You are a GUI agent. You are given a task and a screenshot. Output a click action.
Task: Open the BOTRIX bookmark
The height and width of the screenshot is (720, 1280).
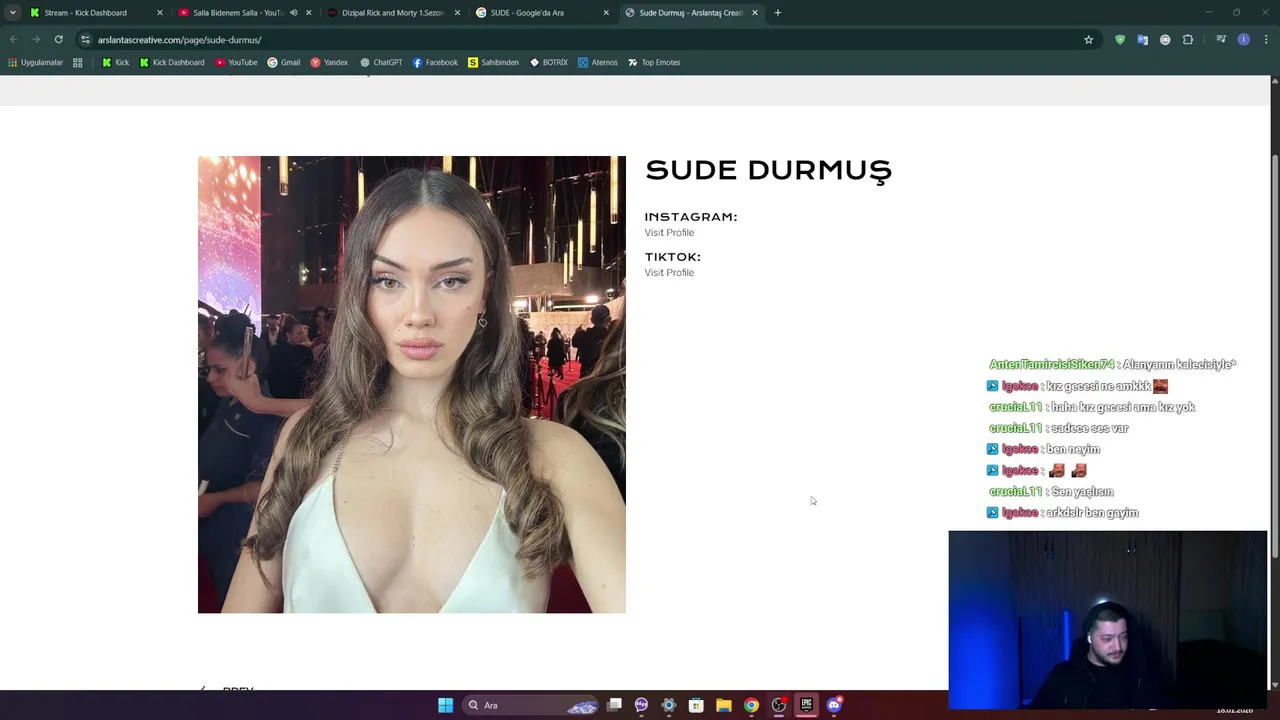coord(549,62)
